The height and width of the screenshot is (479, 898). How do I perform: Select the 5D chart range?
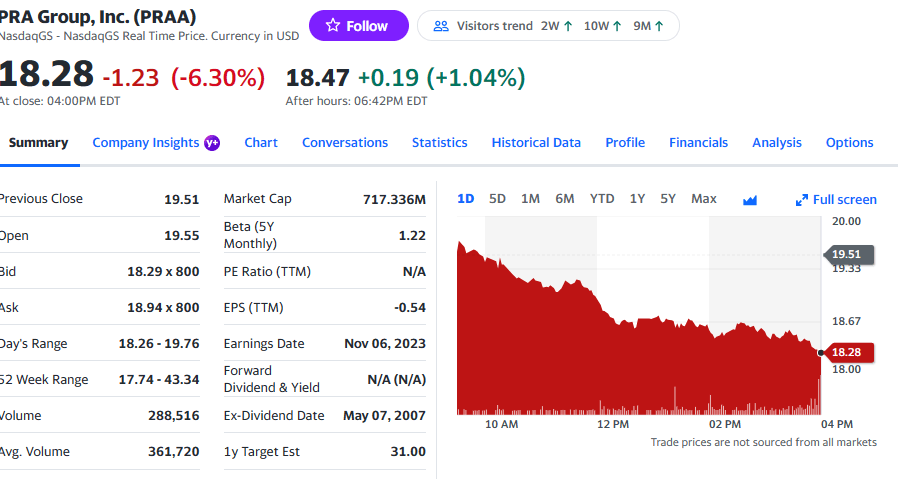tap(497, 199)
